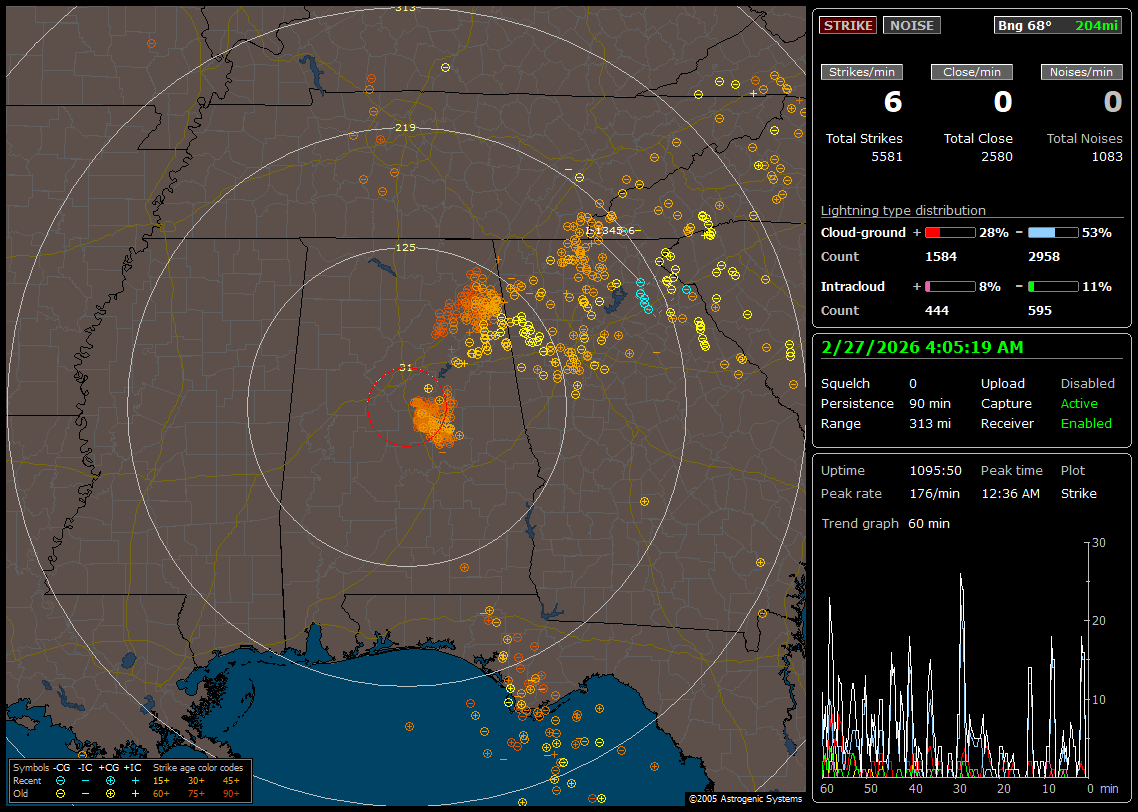Screen dimensions: 1138x812
Task: Click the yellow old +CG symbol in legend
Action: (110, 793)
